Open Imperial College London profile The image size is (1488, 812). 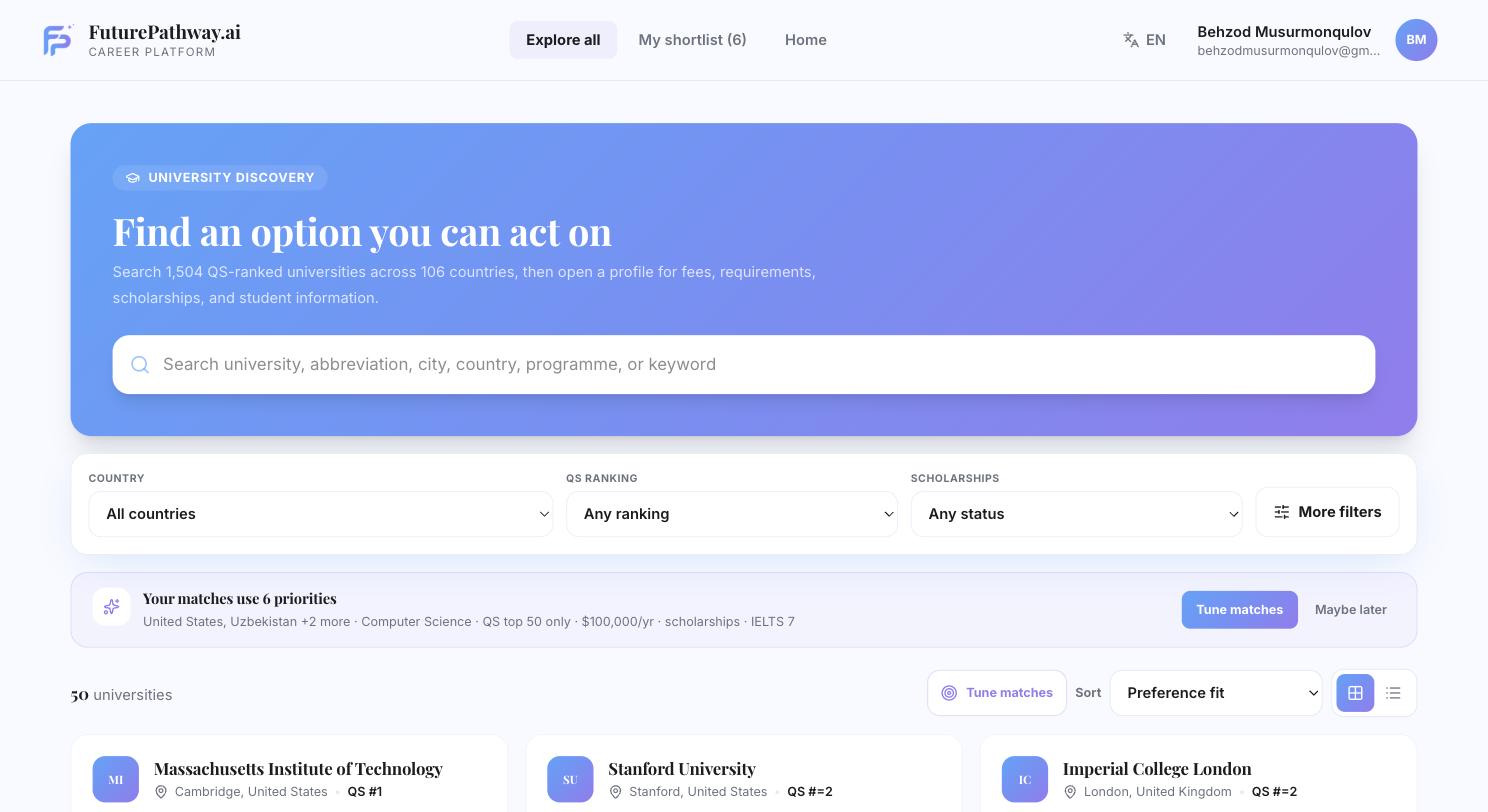pyautogui.click(x=1157, y=769)
